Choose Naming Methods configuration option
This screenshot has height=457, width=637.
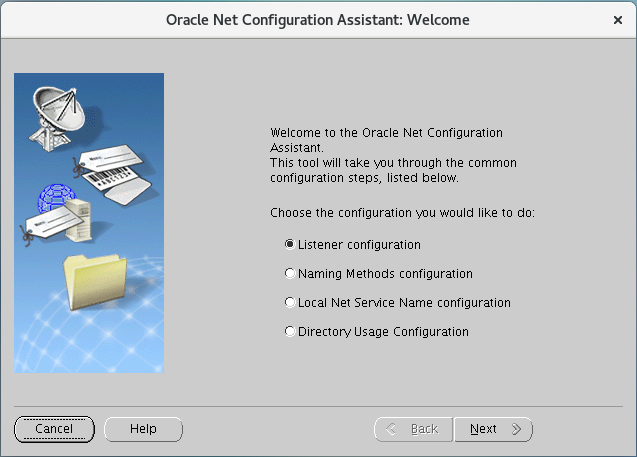coord(290,273)
